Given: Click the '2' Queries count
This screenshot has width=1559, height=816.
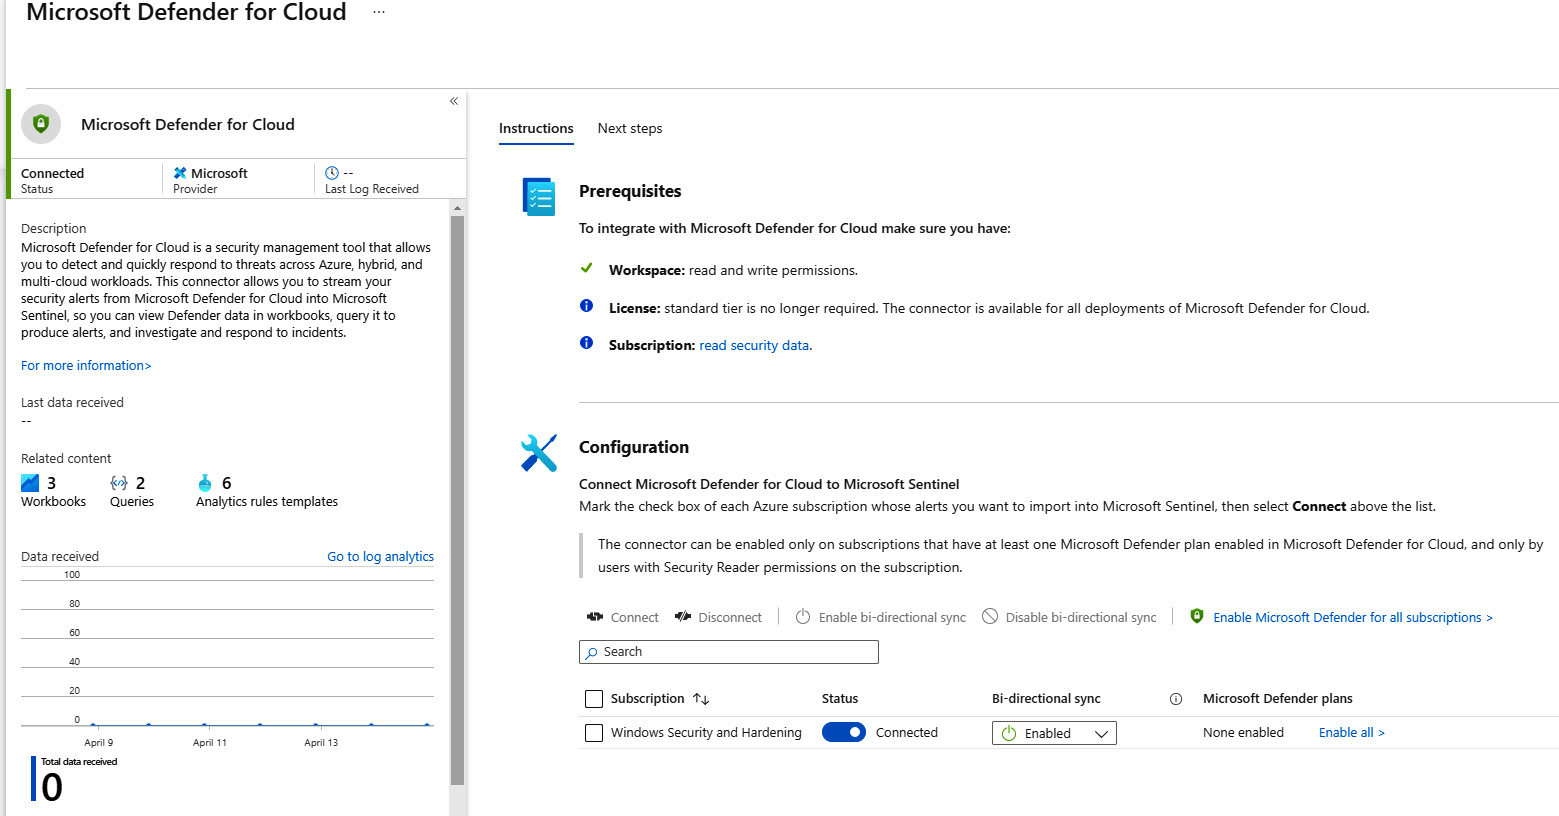Looking at the screenshot, I should pos(140,483).
